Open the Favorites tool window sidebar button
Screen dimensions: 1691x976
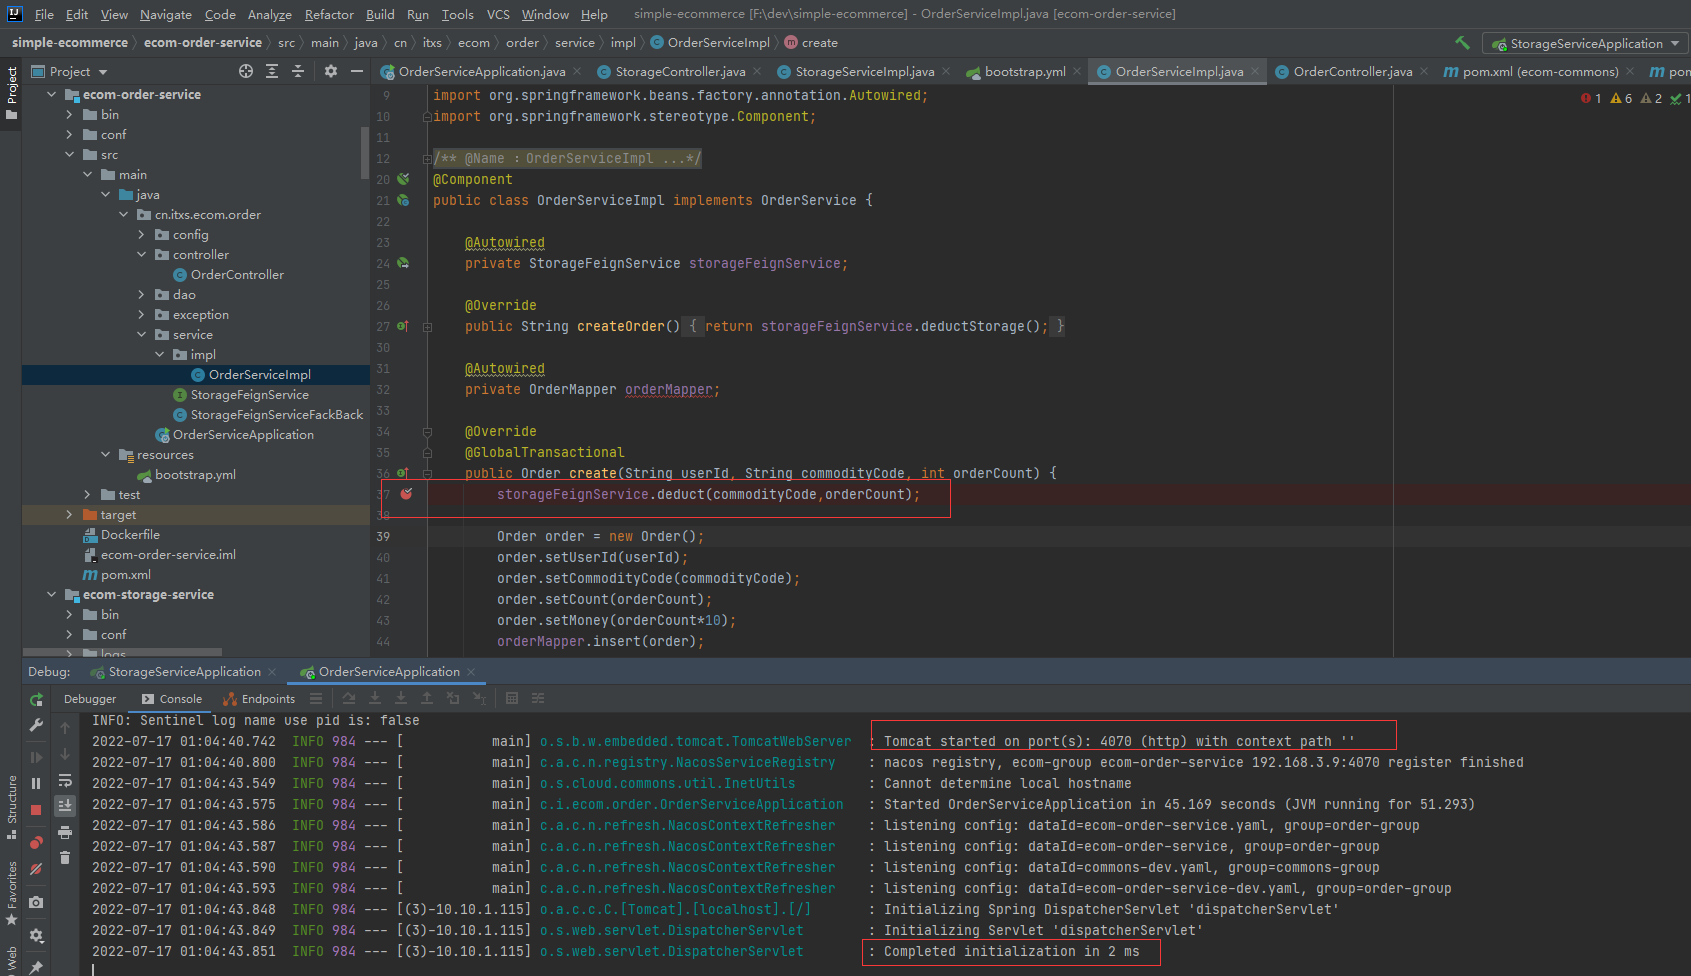[x=12, y=892]
